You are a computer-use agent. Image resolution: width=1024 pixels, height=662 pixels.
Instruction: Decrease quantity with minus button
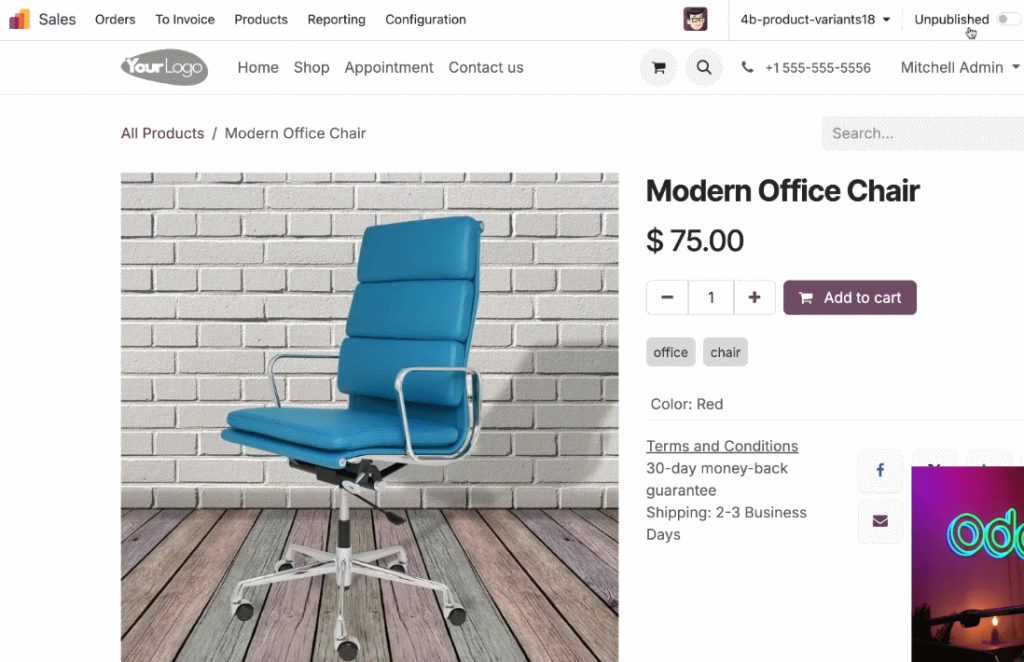667,298
